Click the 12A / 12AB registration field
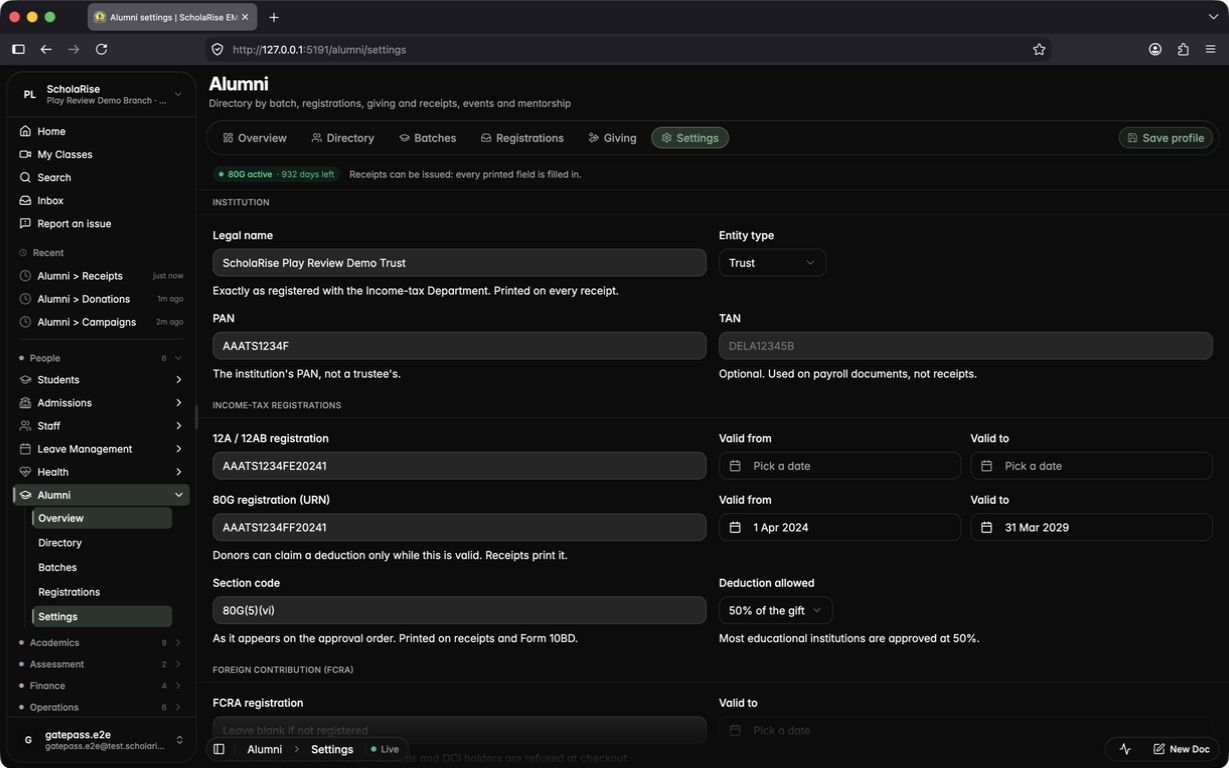This screenshot has width=1229, height=768. point(459,466)
